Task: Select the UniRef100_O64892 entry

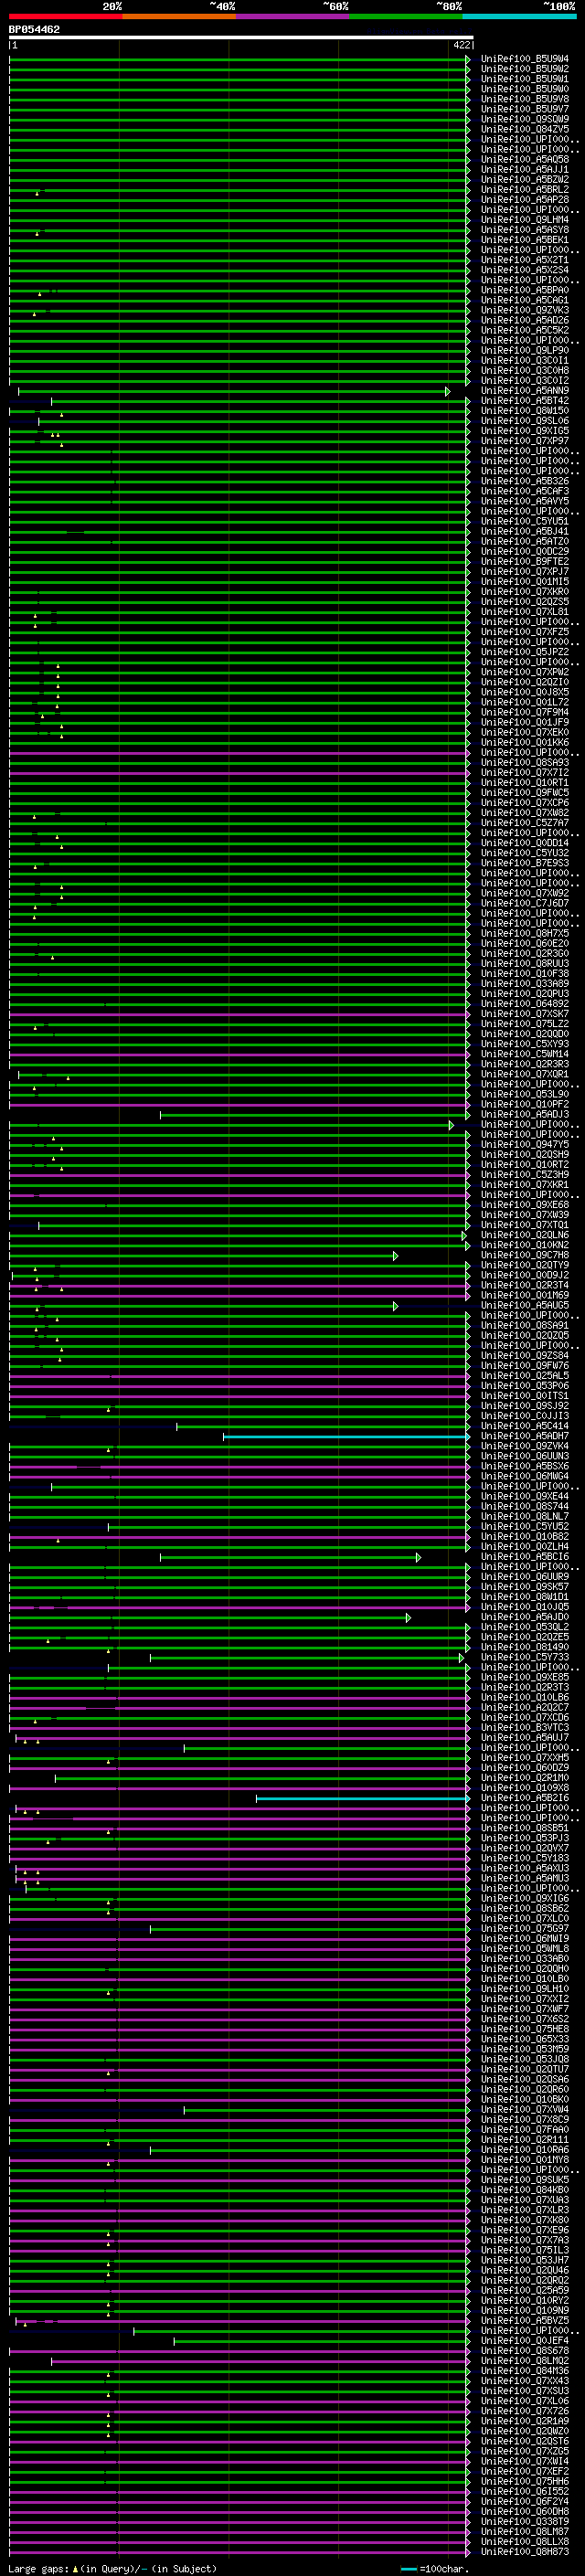Action: [525, 1004]
